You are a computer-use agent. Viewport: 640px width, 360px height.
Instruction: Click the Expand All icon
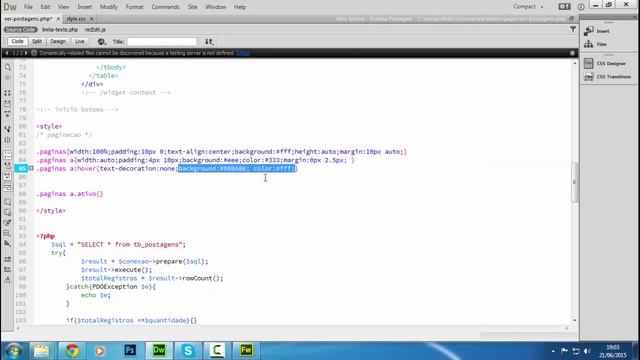click(x=7, y=114)
